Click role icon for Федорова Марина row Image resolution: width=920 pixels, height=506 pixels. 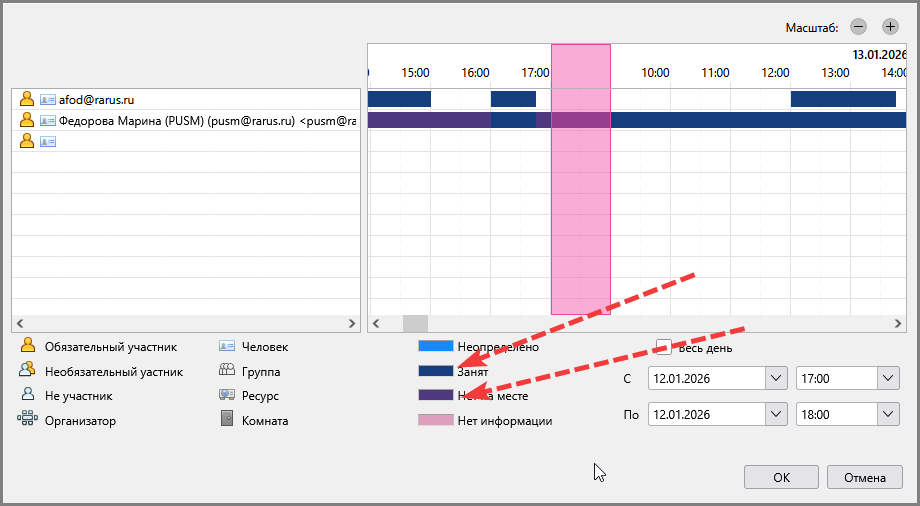pos(26,120)
